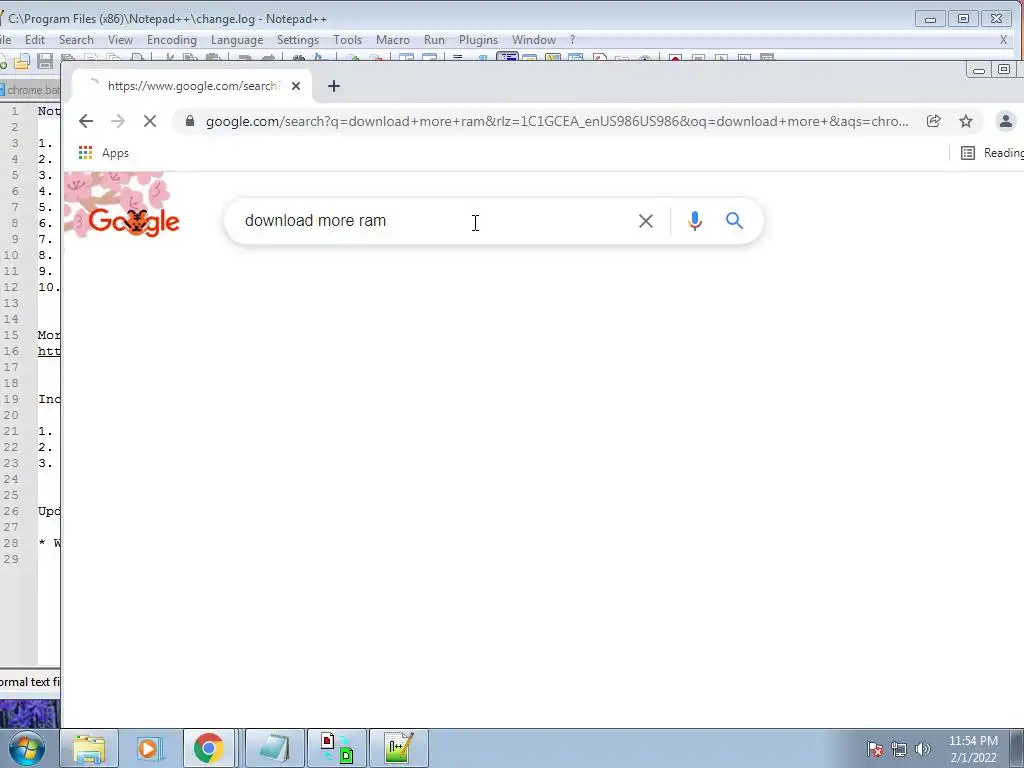
Task: Click the Chrome address bar URL
Action: (x=556, y=121)
